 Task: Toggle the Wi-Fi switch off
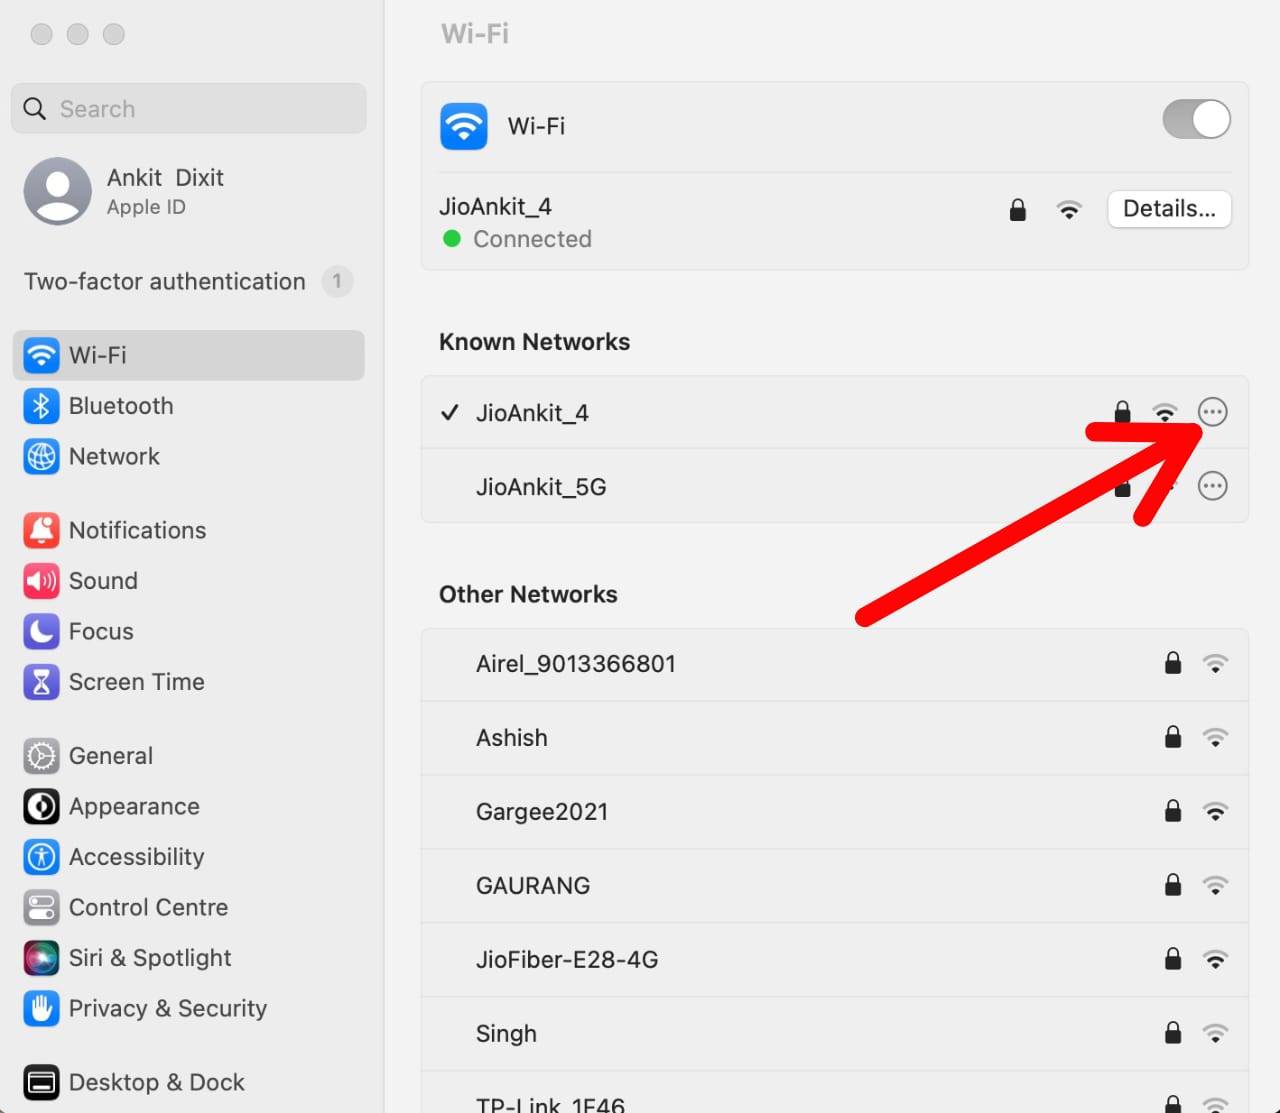1196,120
